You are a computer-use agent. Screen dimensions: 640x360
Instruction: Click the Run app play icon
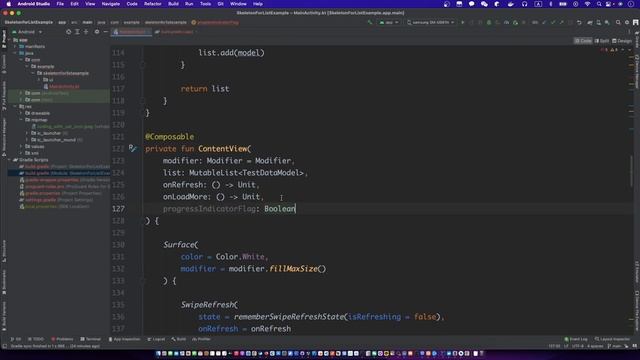[x=462, y=22]
